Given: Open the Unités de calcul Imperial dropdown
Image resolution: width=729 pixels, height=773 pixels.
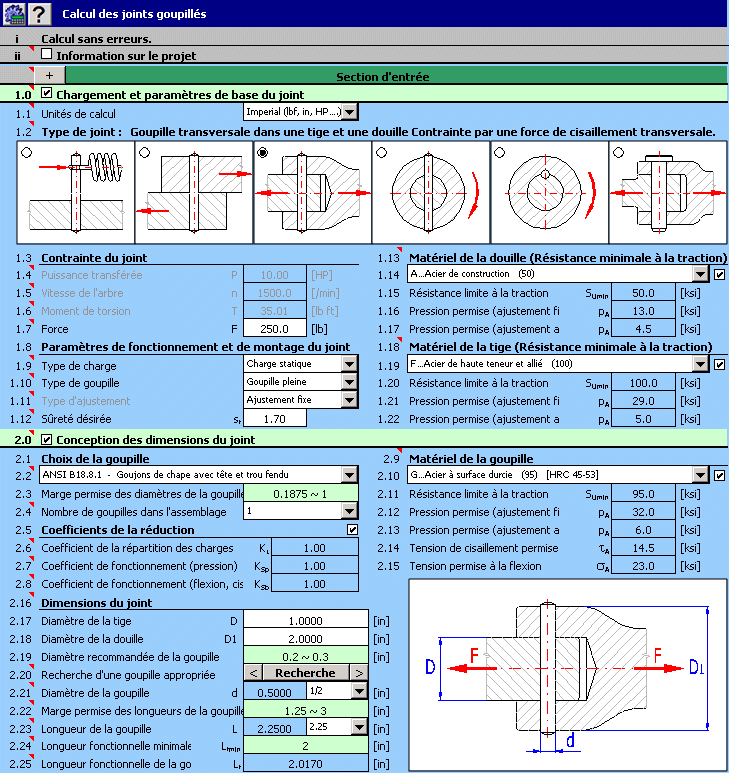Looking at the screenshot, I should [349, 112].
